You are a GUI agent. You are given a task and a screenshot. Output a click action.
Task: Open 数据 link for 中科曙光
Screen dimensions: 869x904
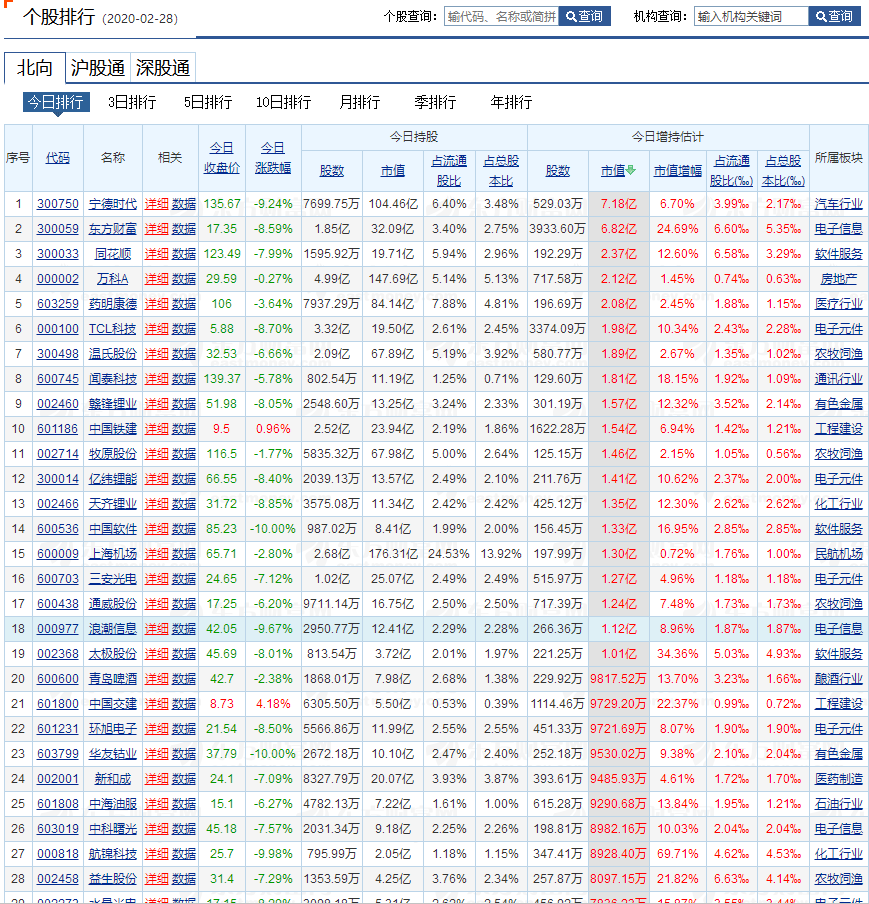[183, 828]
